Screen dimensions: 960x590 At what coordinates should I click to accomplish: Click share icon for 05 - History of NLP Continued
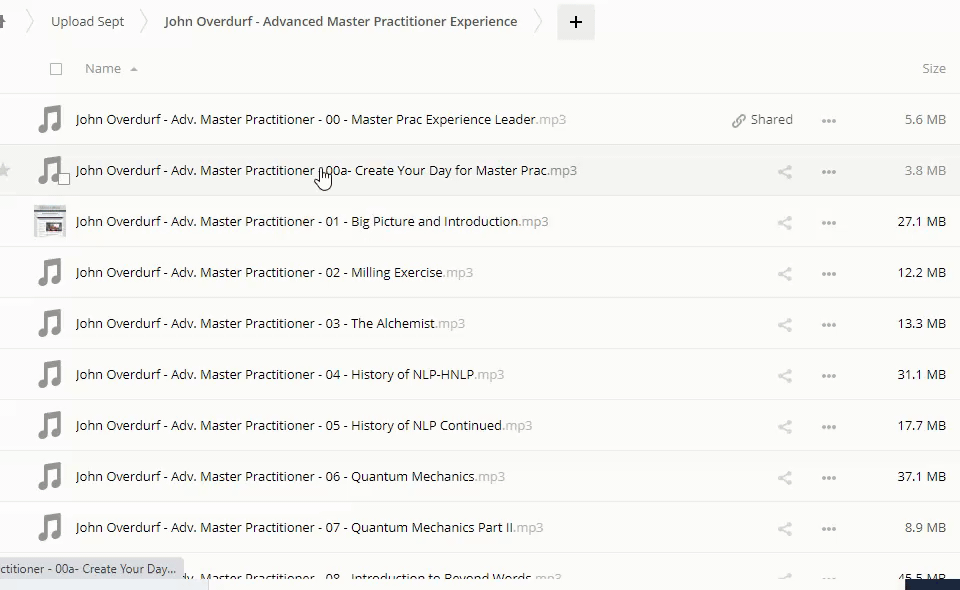(x=784, y=426)
